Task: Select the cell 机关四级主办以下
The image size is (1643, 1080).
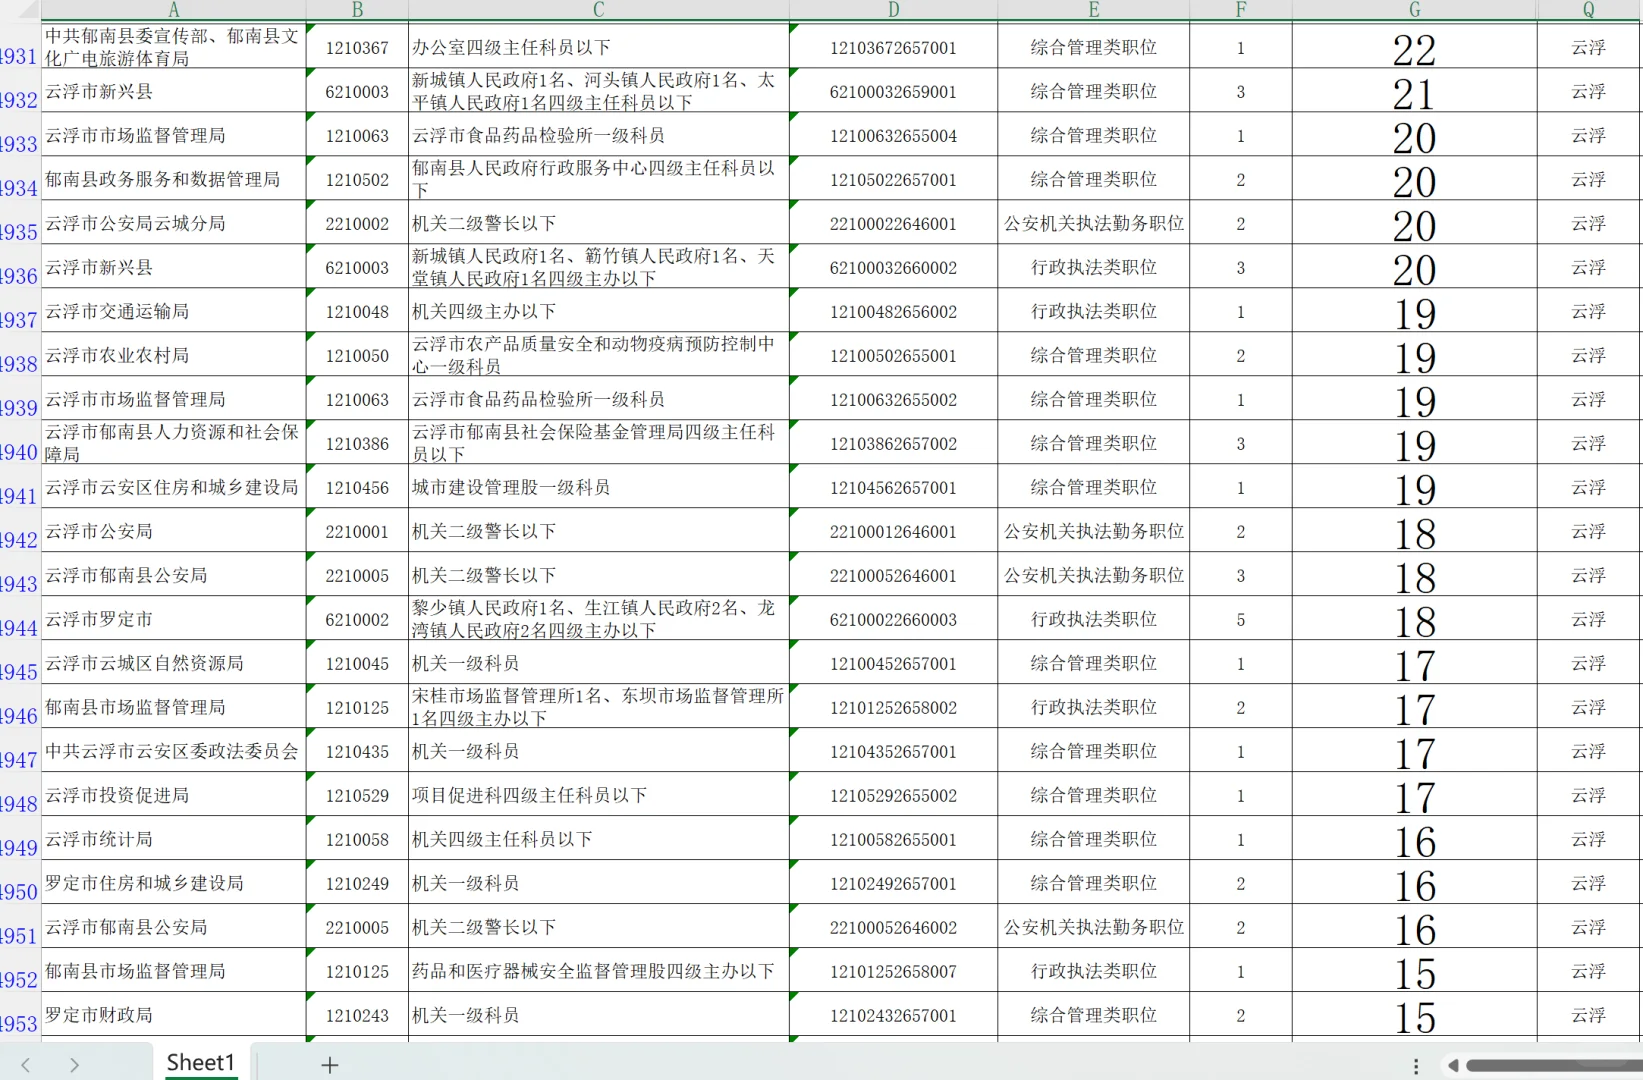Action: click(x=598, y=311)
